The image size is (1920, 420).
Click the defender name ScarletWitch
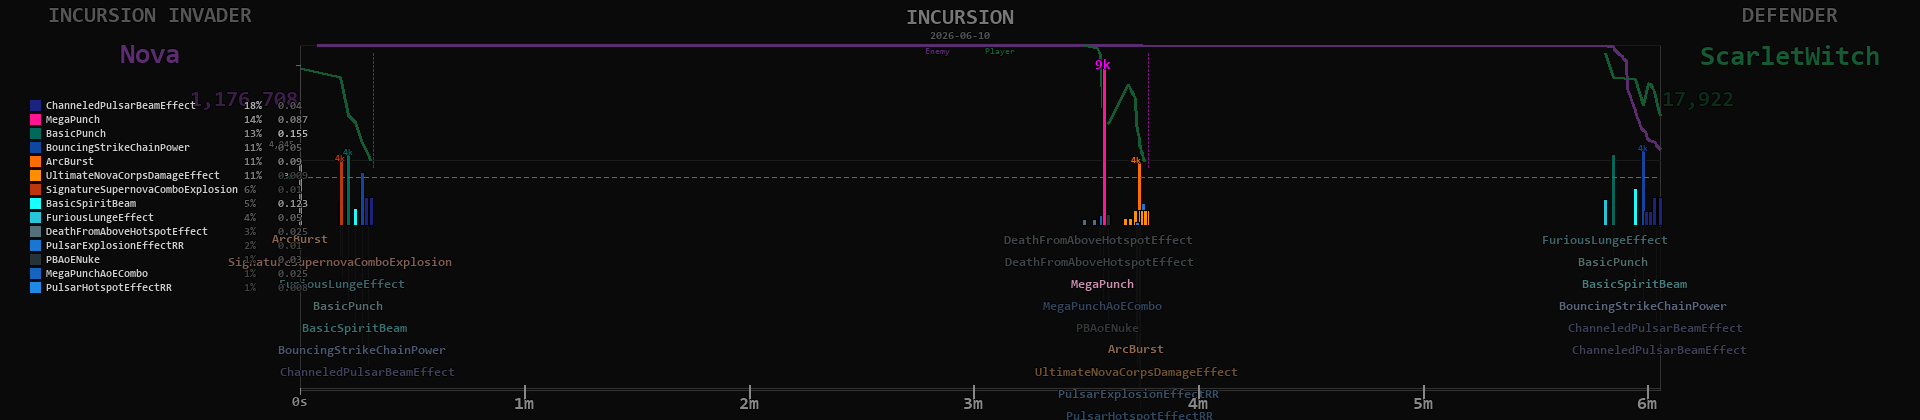click(1790, 56)
